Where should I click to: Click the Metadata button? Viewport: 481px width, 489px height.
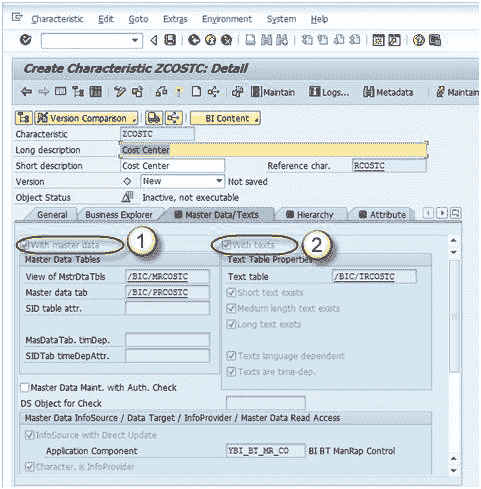coord(388,92)
